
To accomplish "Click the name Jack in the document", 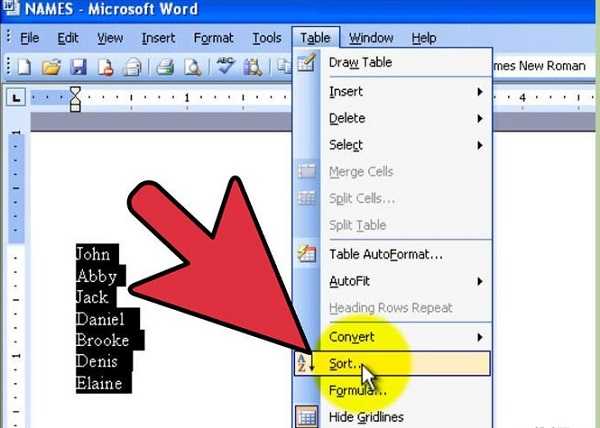I will [92, 297].
